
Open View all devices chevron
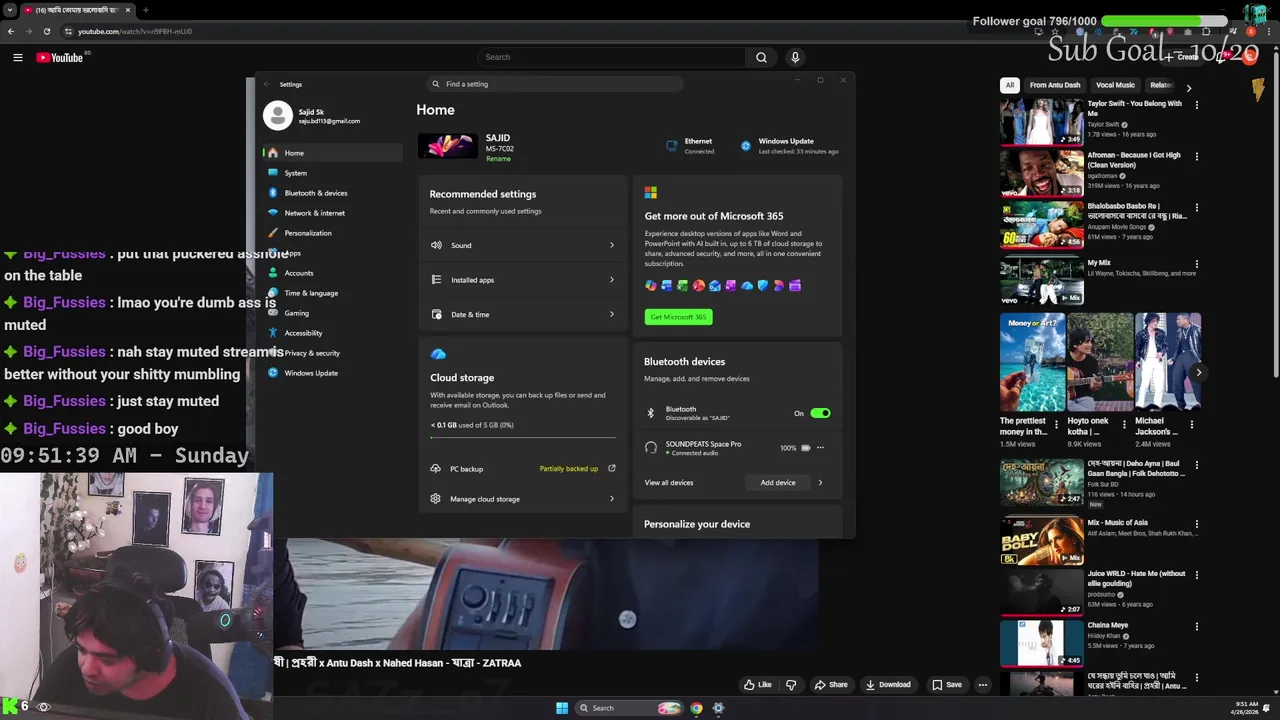(x=820, y=483)
